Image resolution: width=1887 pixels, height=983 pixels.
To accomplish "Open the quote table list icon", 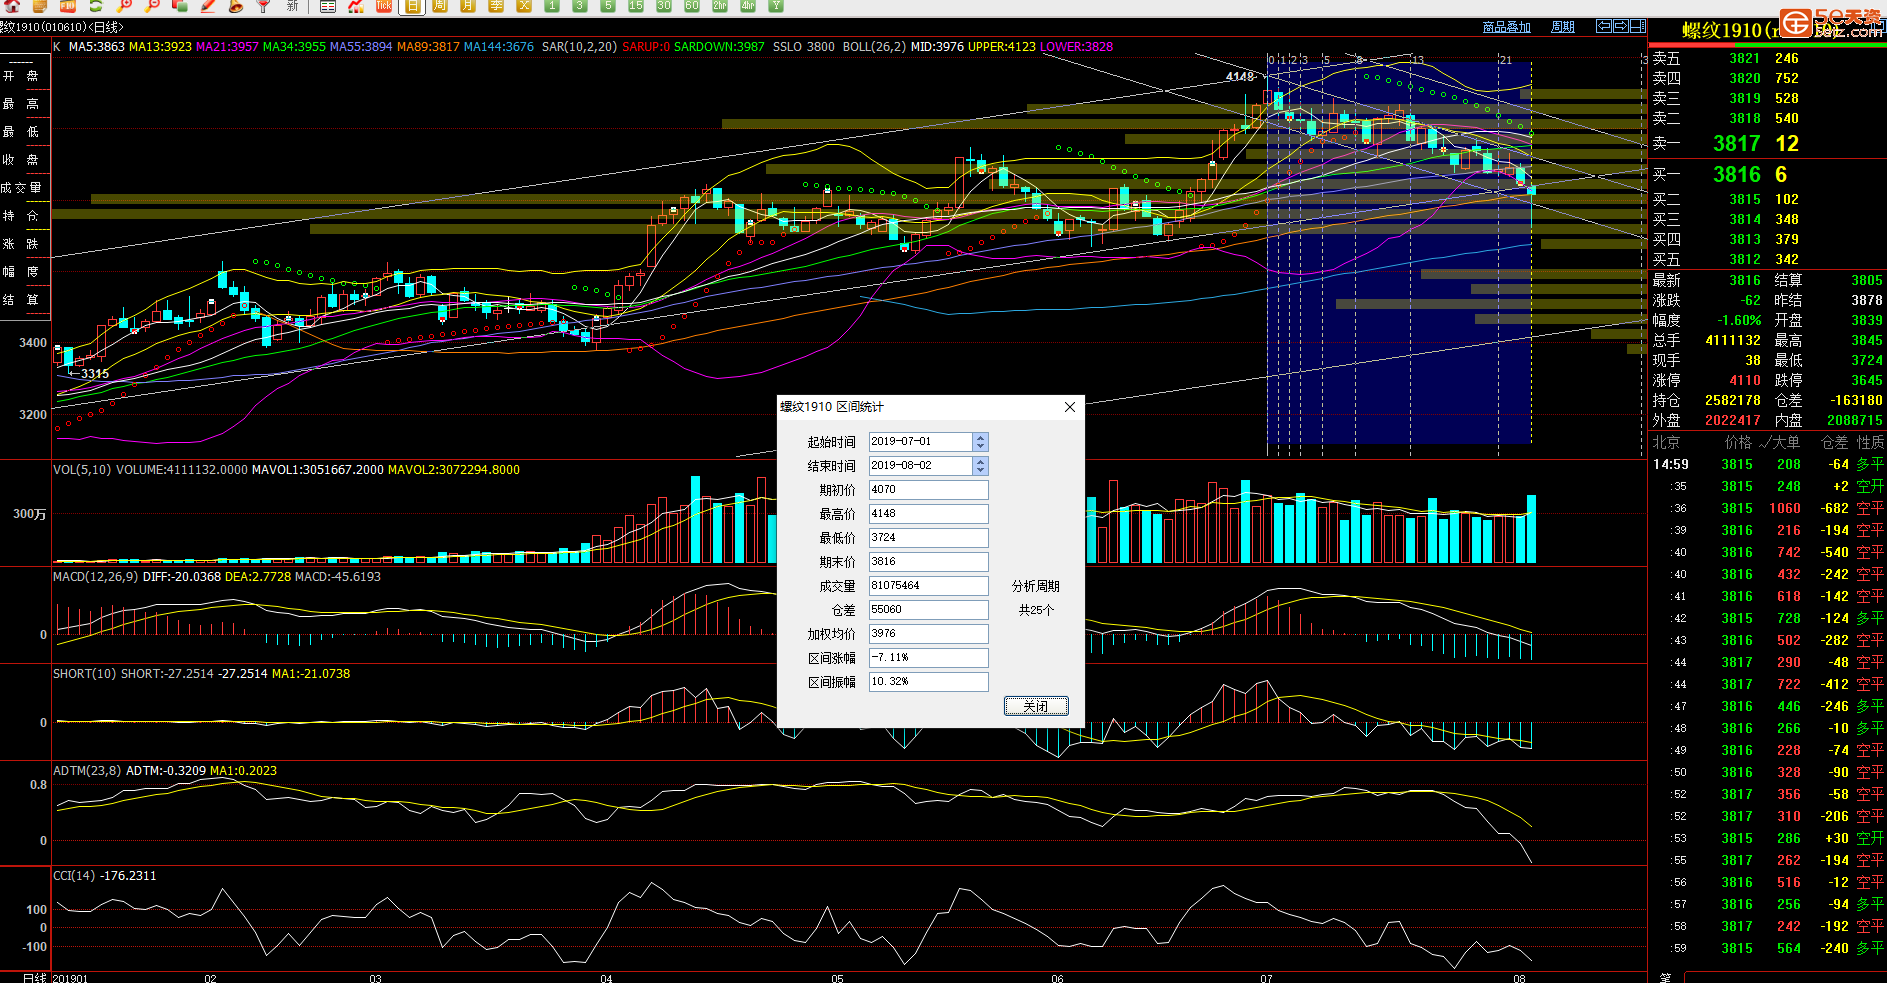I will pyautogui.click(x=328, y=5).
